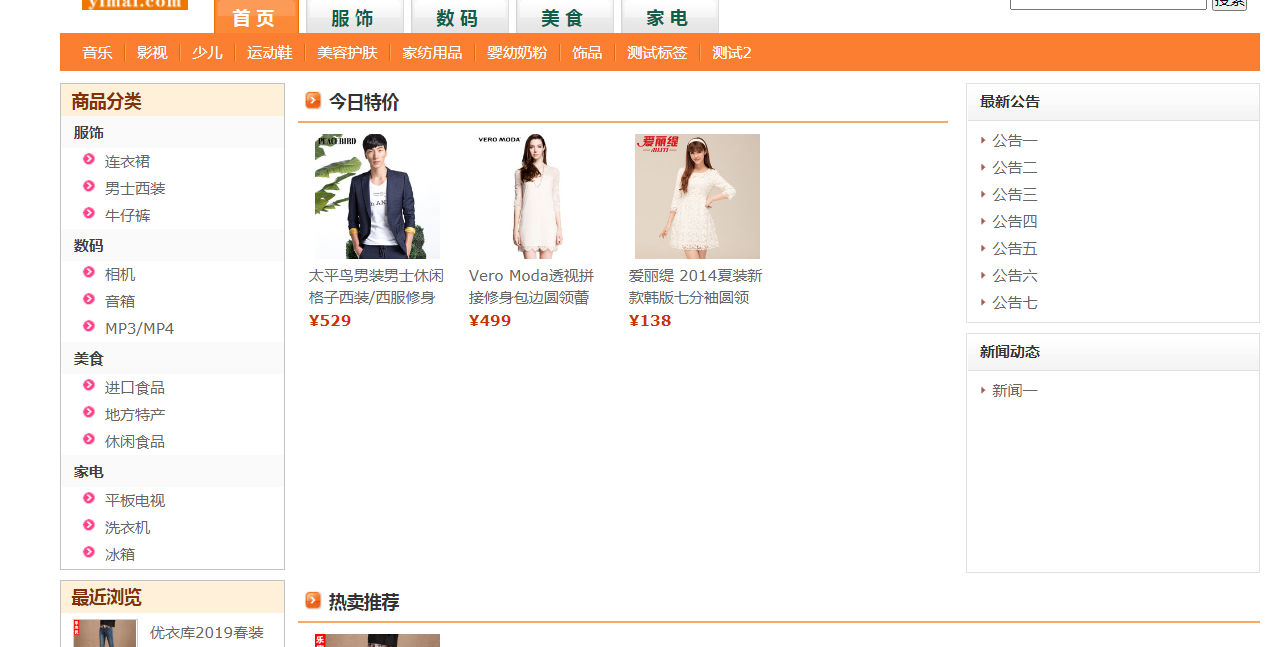Open the 冰箱 category link
This screenshot has width=1286, height=647.
(x=120, y=554)
